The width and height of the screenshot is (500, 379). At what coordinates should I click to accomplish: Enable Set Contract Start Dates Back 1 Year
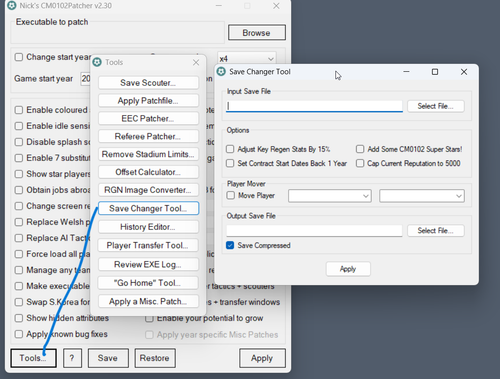[230, 163]
